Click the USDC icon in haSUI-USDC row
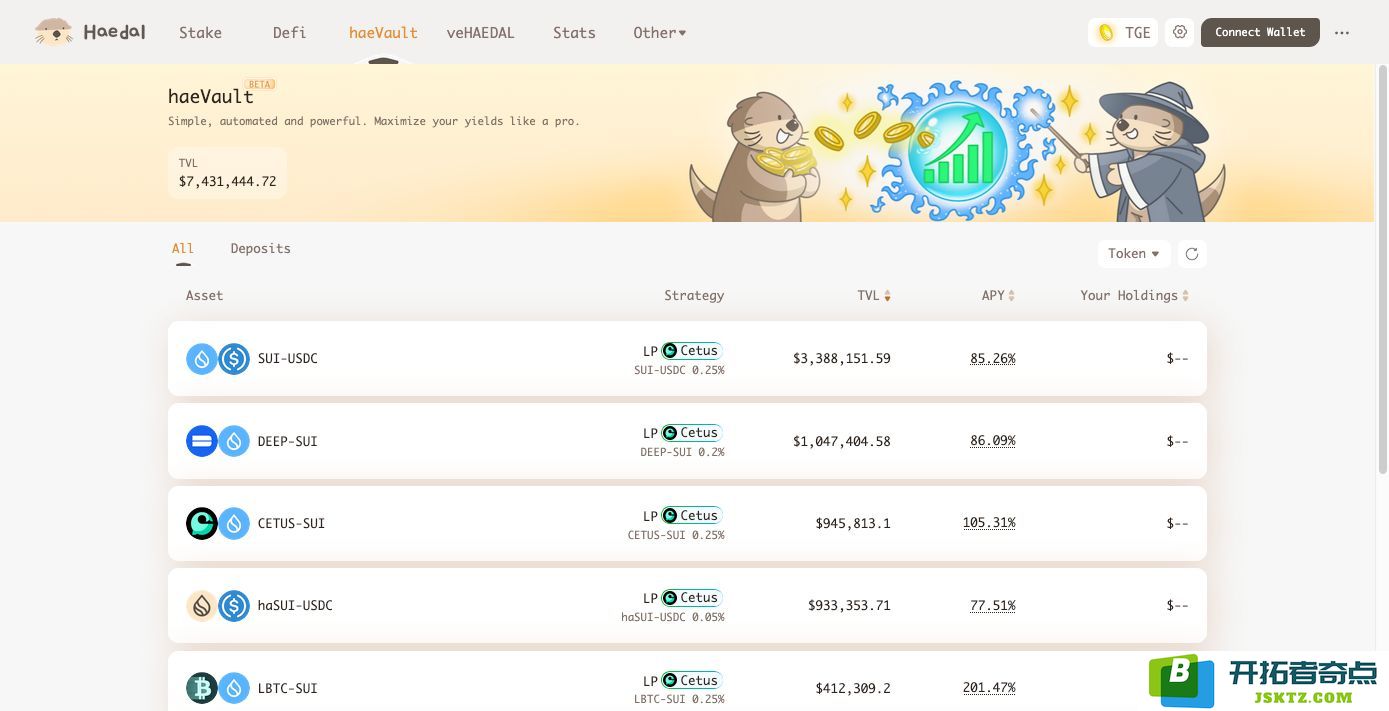1389x711 pixels. pyautogui.click(x=234, y=606)
